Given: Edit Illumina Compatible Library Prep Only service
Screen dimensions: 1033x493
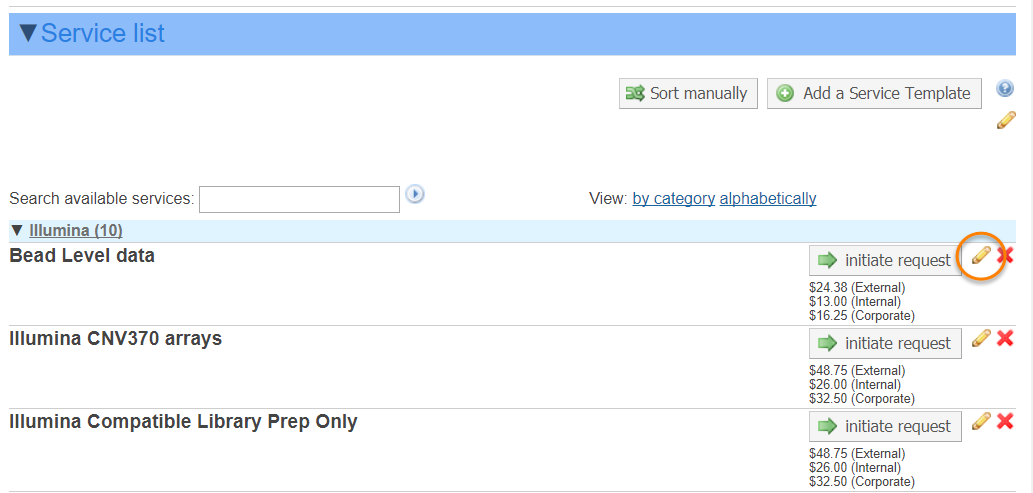Looking at the screenshot, I should point(982,422).
